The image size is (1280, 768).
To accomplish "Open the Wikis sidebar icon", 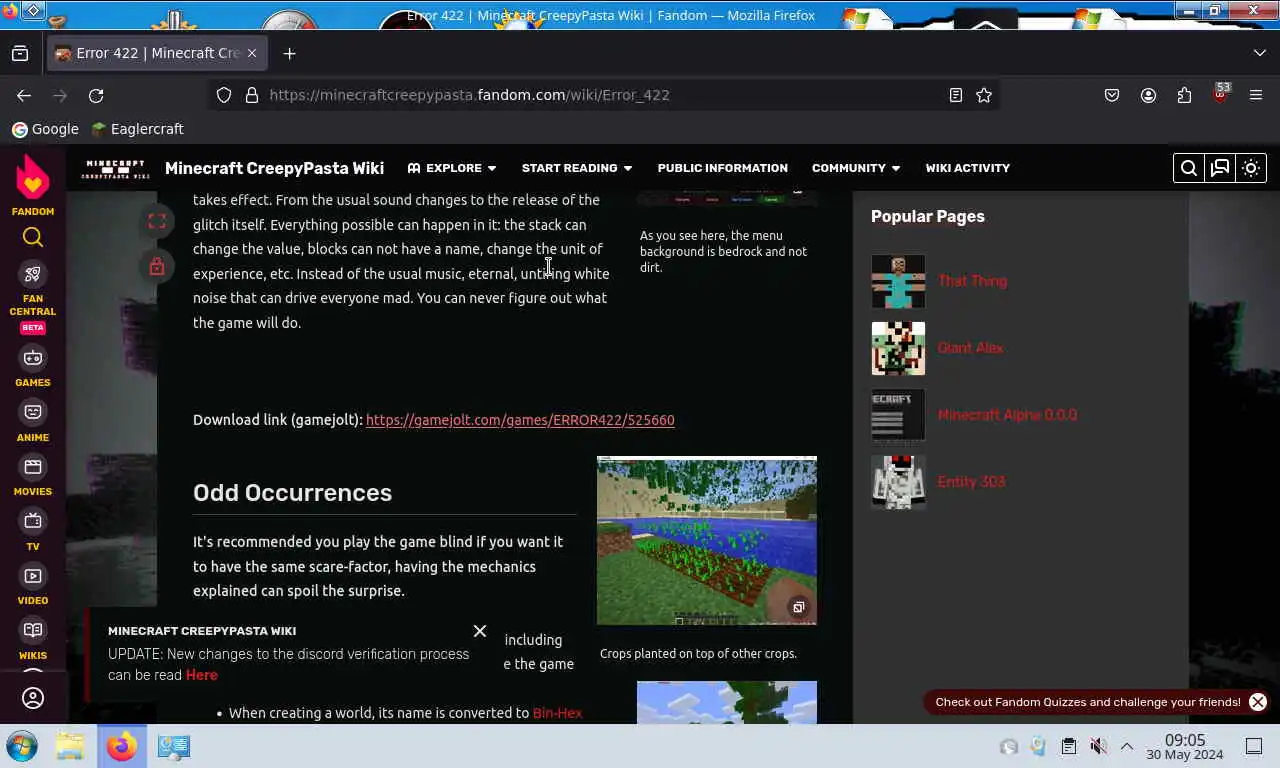I will tap(33, 630).
